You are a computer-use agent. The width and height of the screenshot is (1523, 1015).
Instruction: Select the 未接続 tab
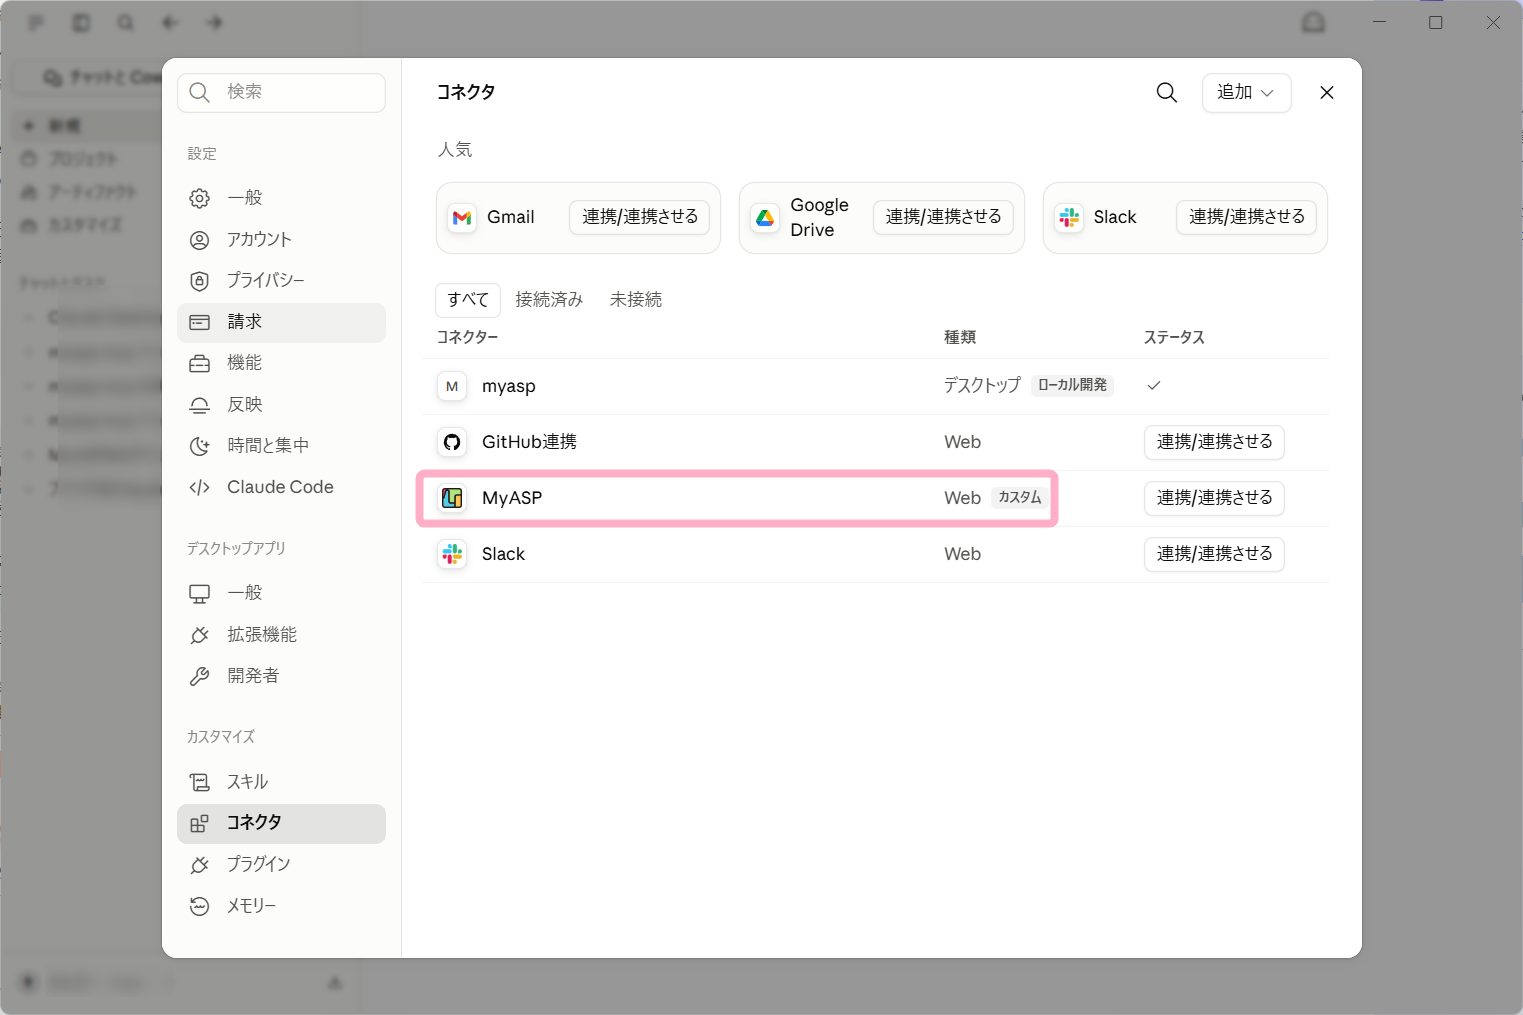click(x=636, y=299)
